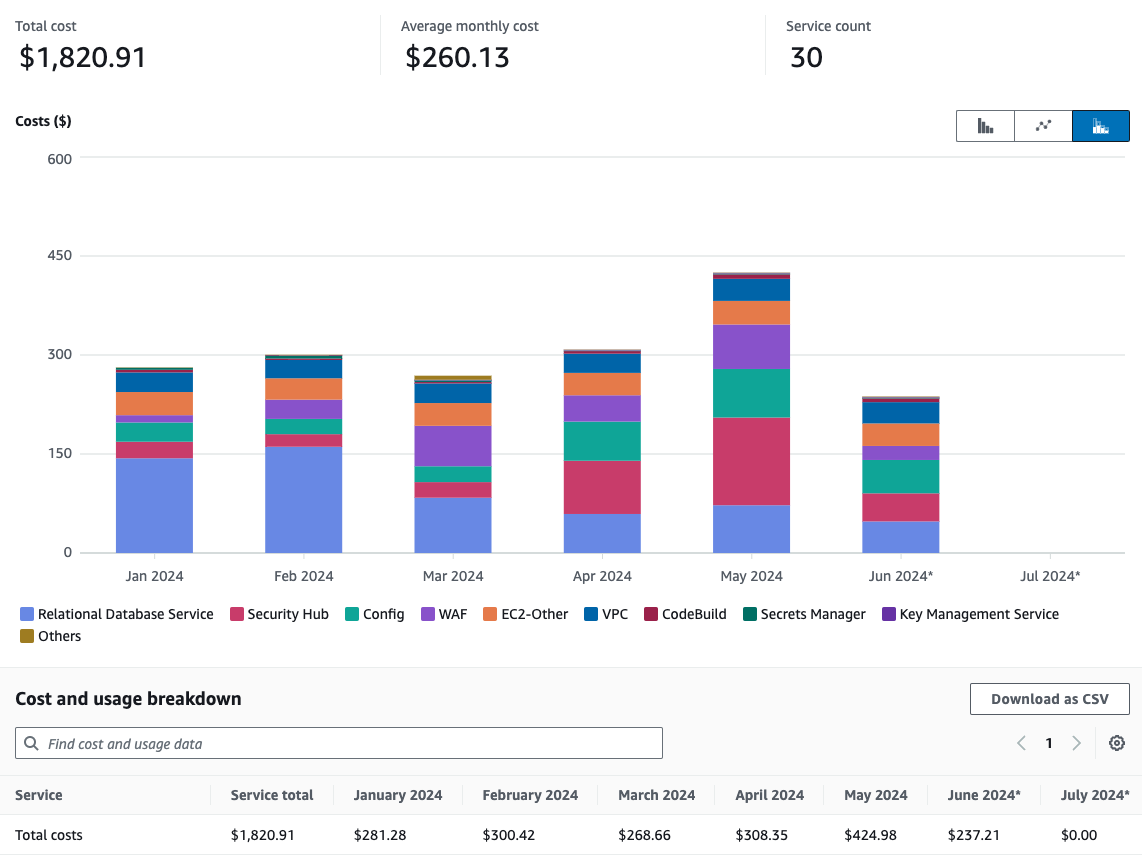This screenshot has height=858, width=1142.
Task: Click the Relational Database Service legend swatch
Action: click(27, 614)
